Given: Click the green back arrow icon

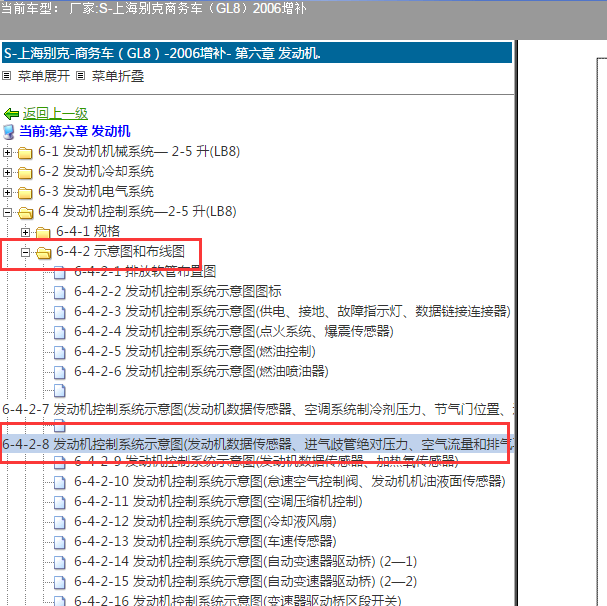Looking at the screenshot, I should [x=11, y=114].
